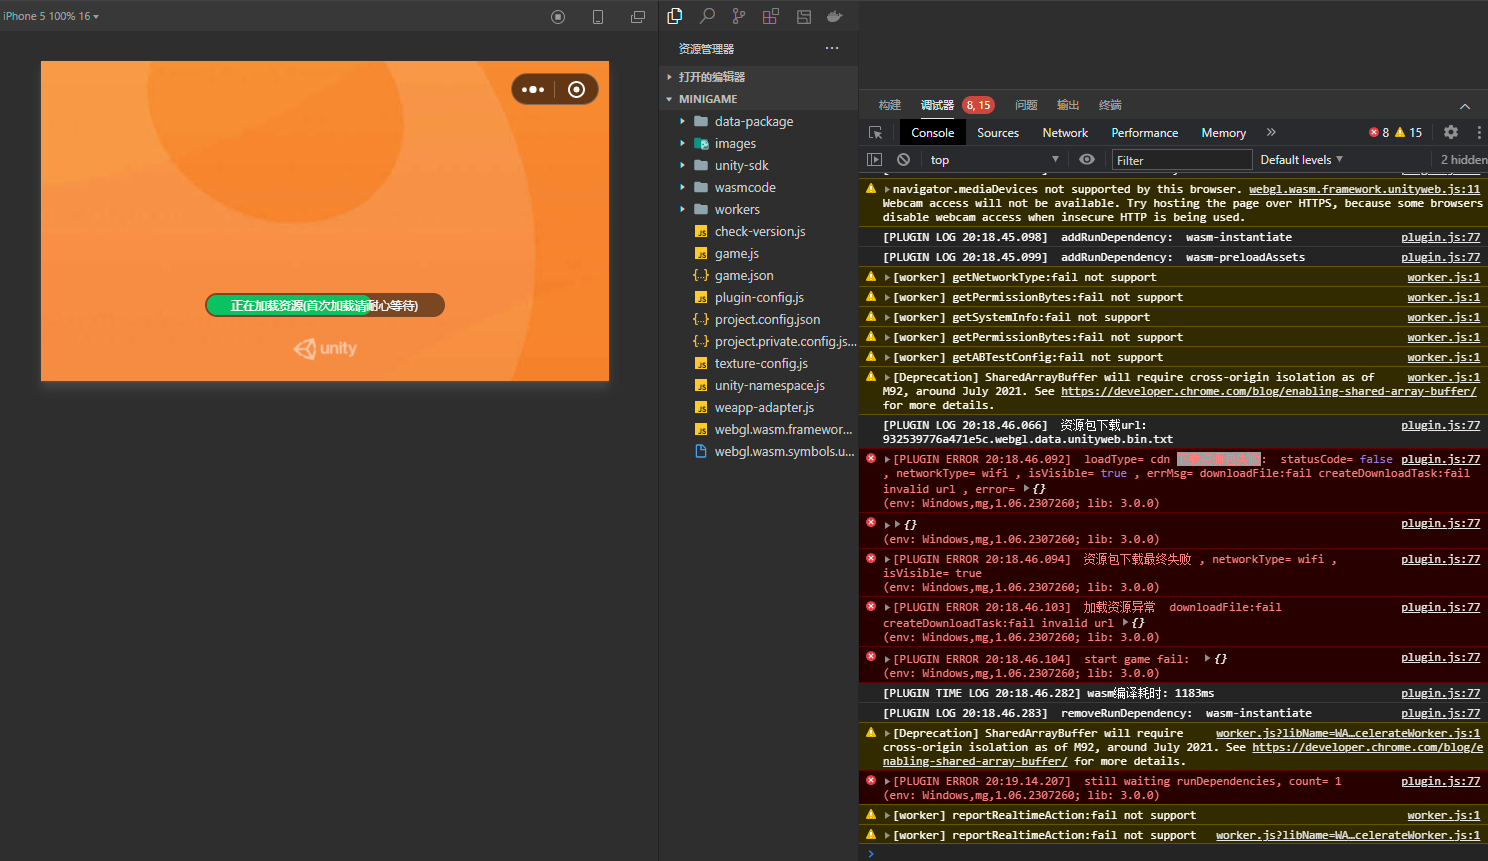The width and height of the screenshot is (1488, 861).
Task: Click the layout panel icon in activity bar
Action: pos(803,16)
